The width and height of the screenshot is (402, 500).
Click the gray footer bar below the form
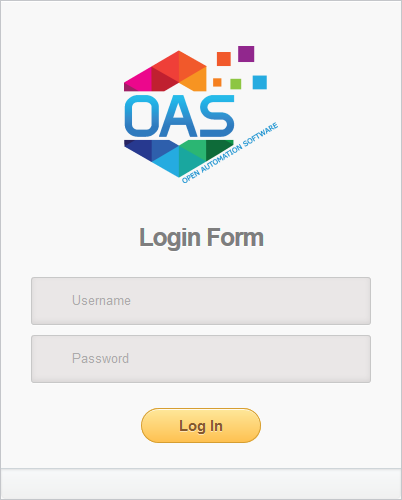tap(201, 484)
